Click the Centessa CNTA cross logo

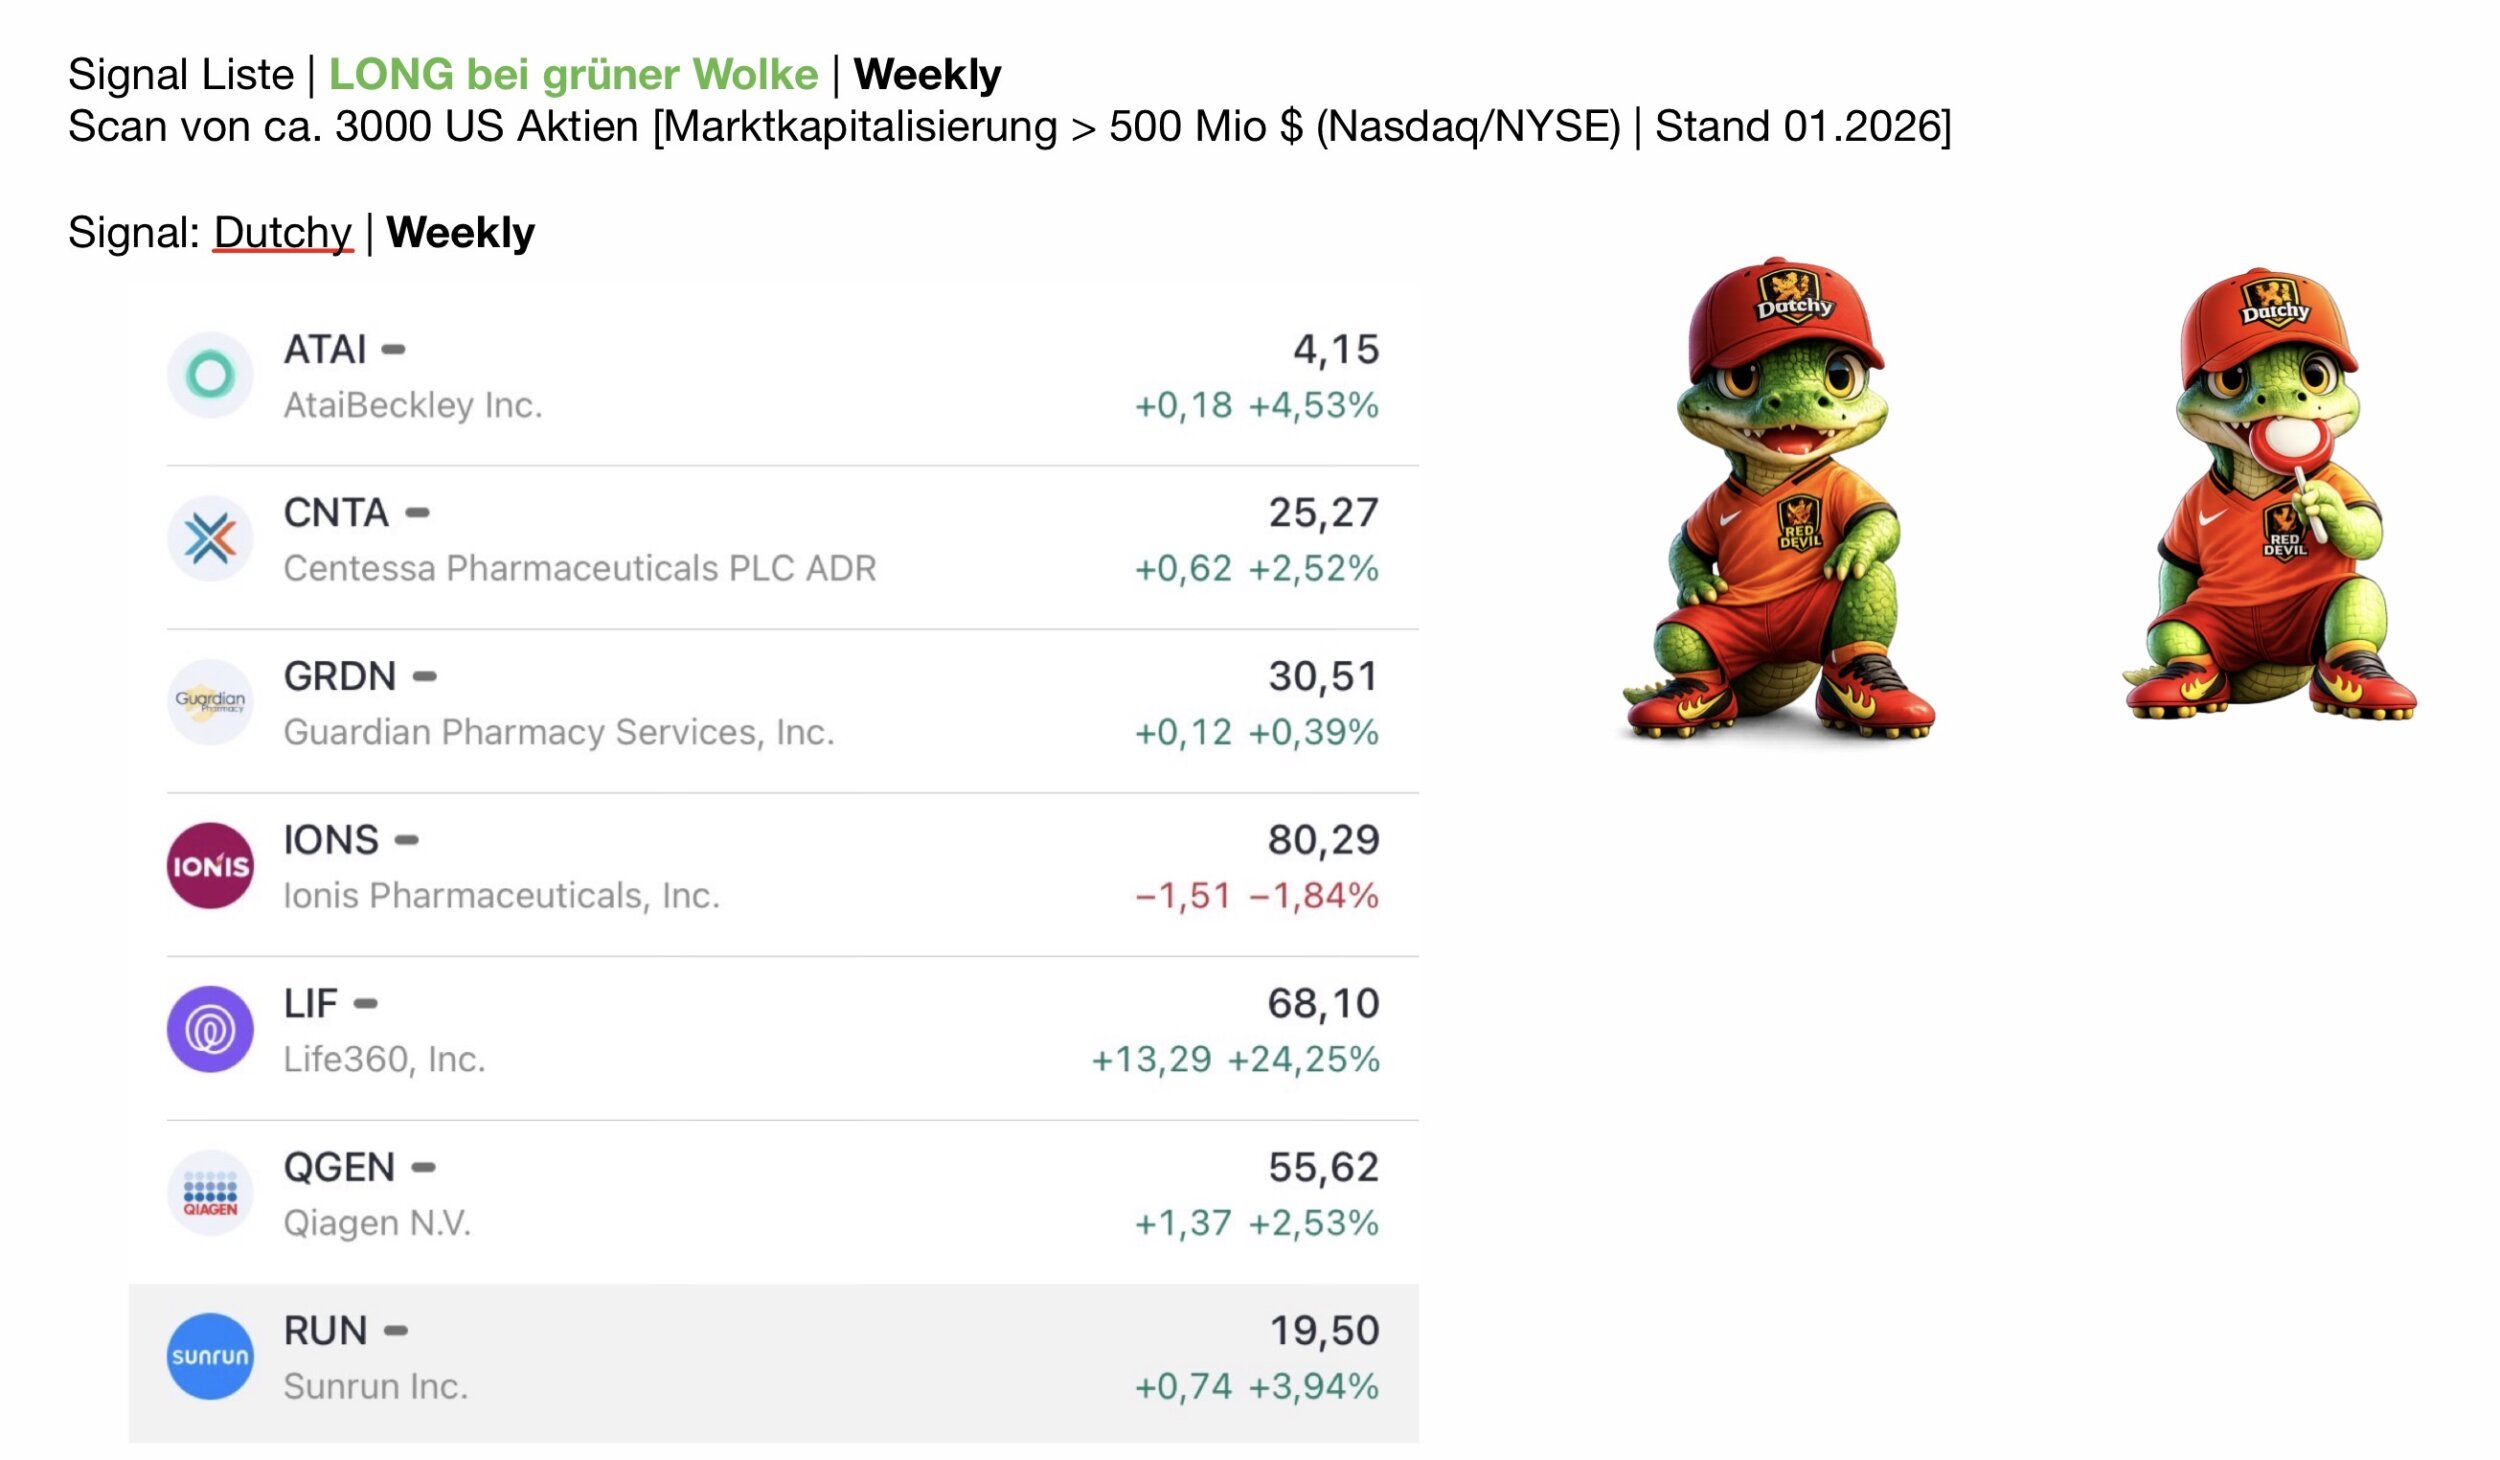(x=210, y=539)
